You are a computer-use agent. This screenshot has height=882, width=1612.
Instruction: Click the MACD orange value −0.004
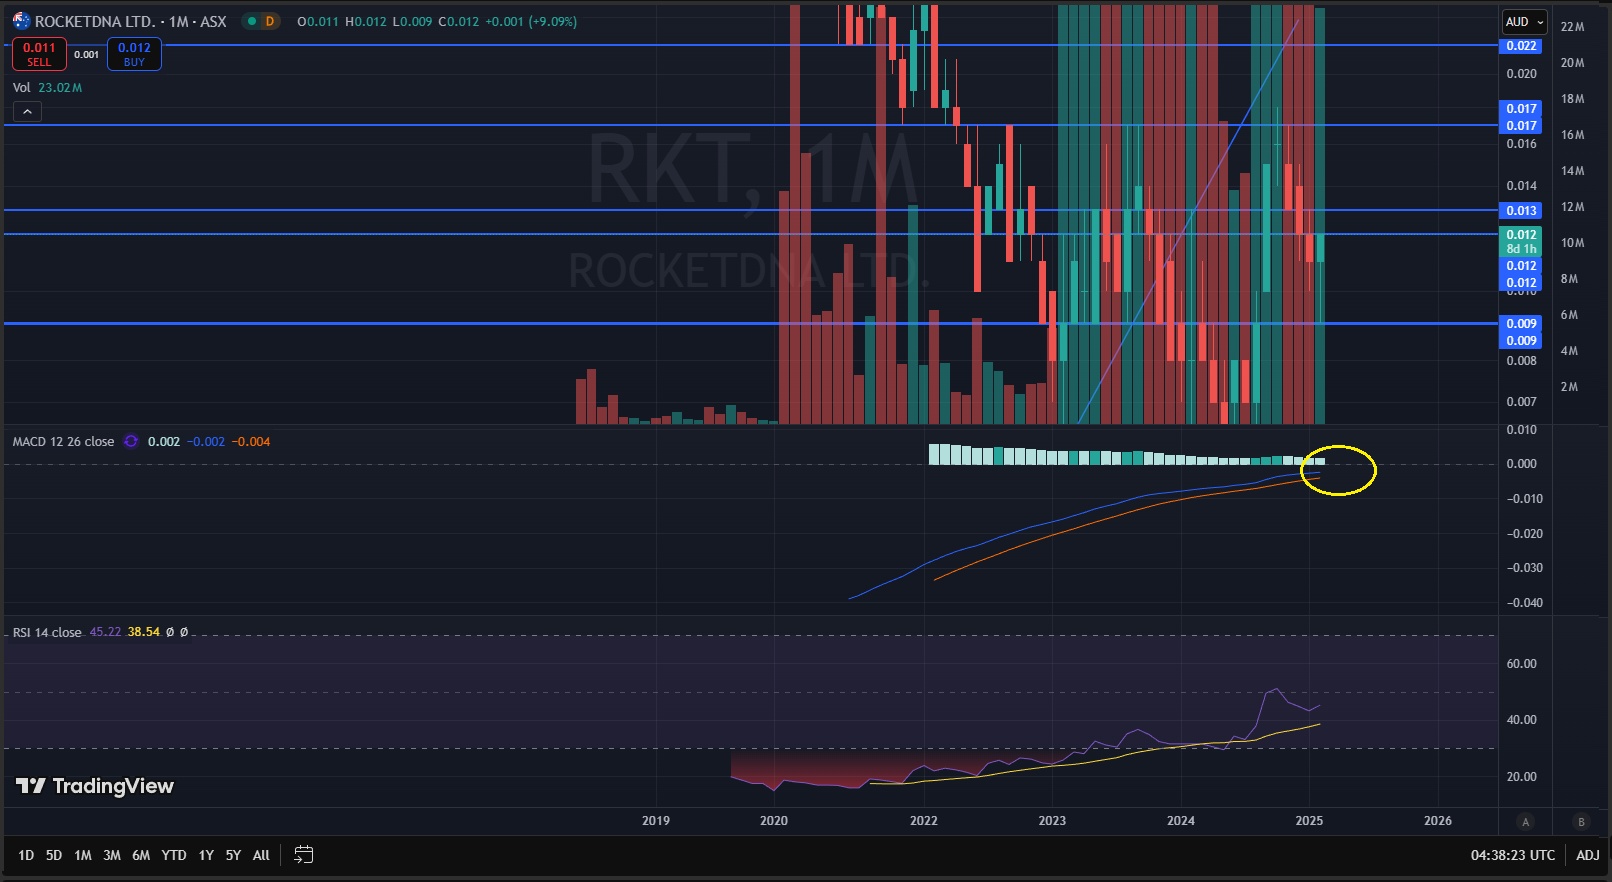251,441
